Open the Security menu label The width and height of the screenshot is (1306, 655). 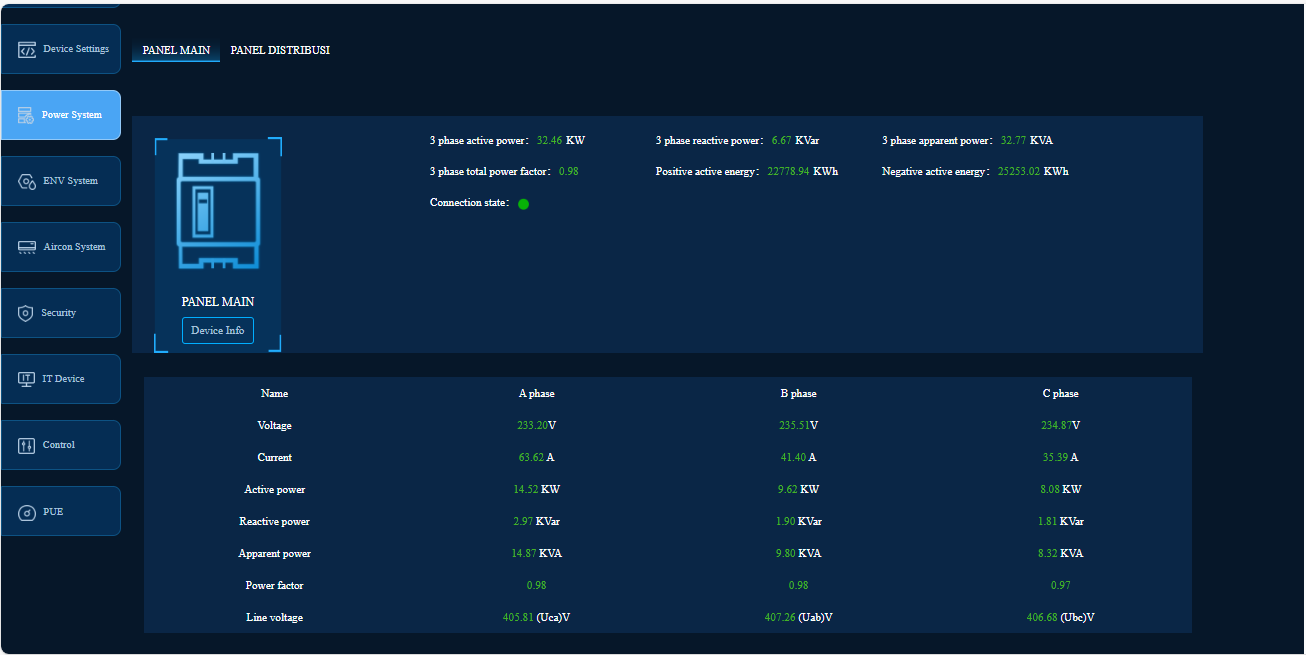(x=58, y=313)
